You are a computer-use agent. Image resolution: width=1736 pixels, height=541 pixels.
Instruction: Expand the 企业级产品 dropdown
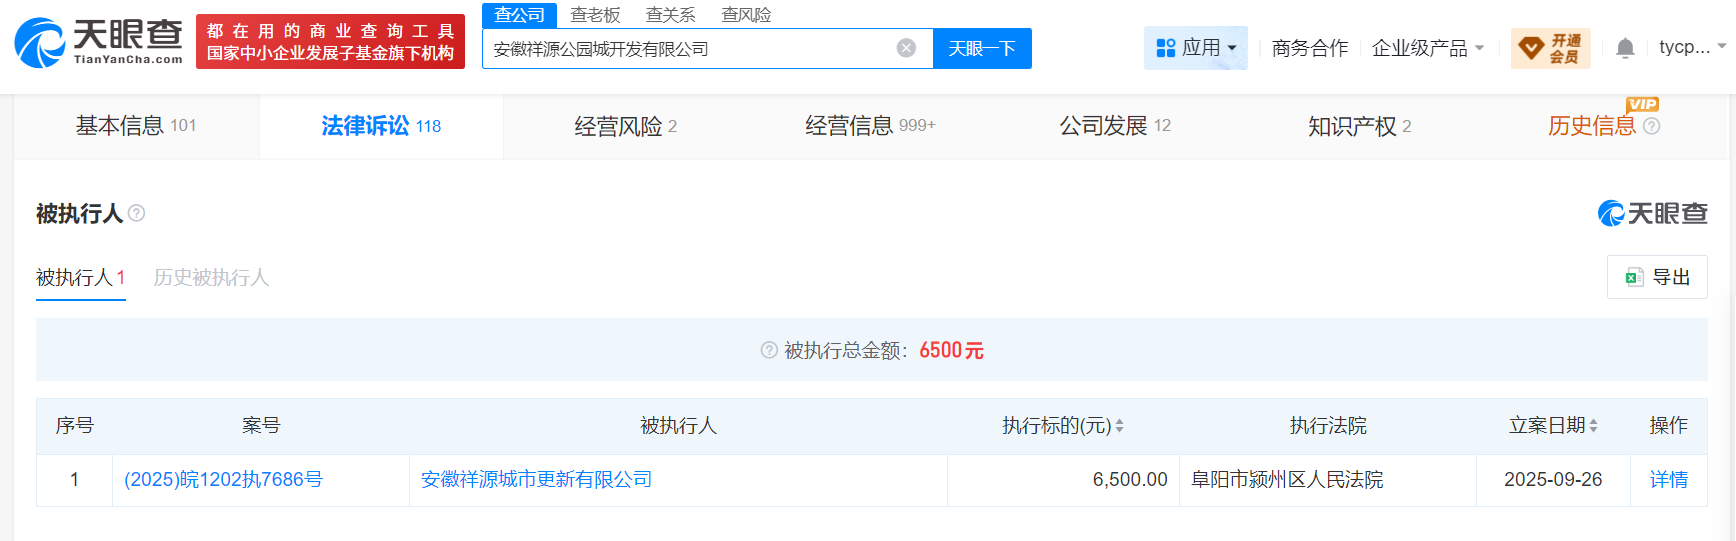pos(1428,48)
